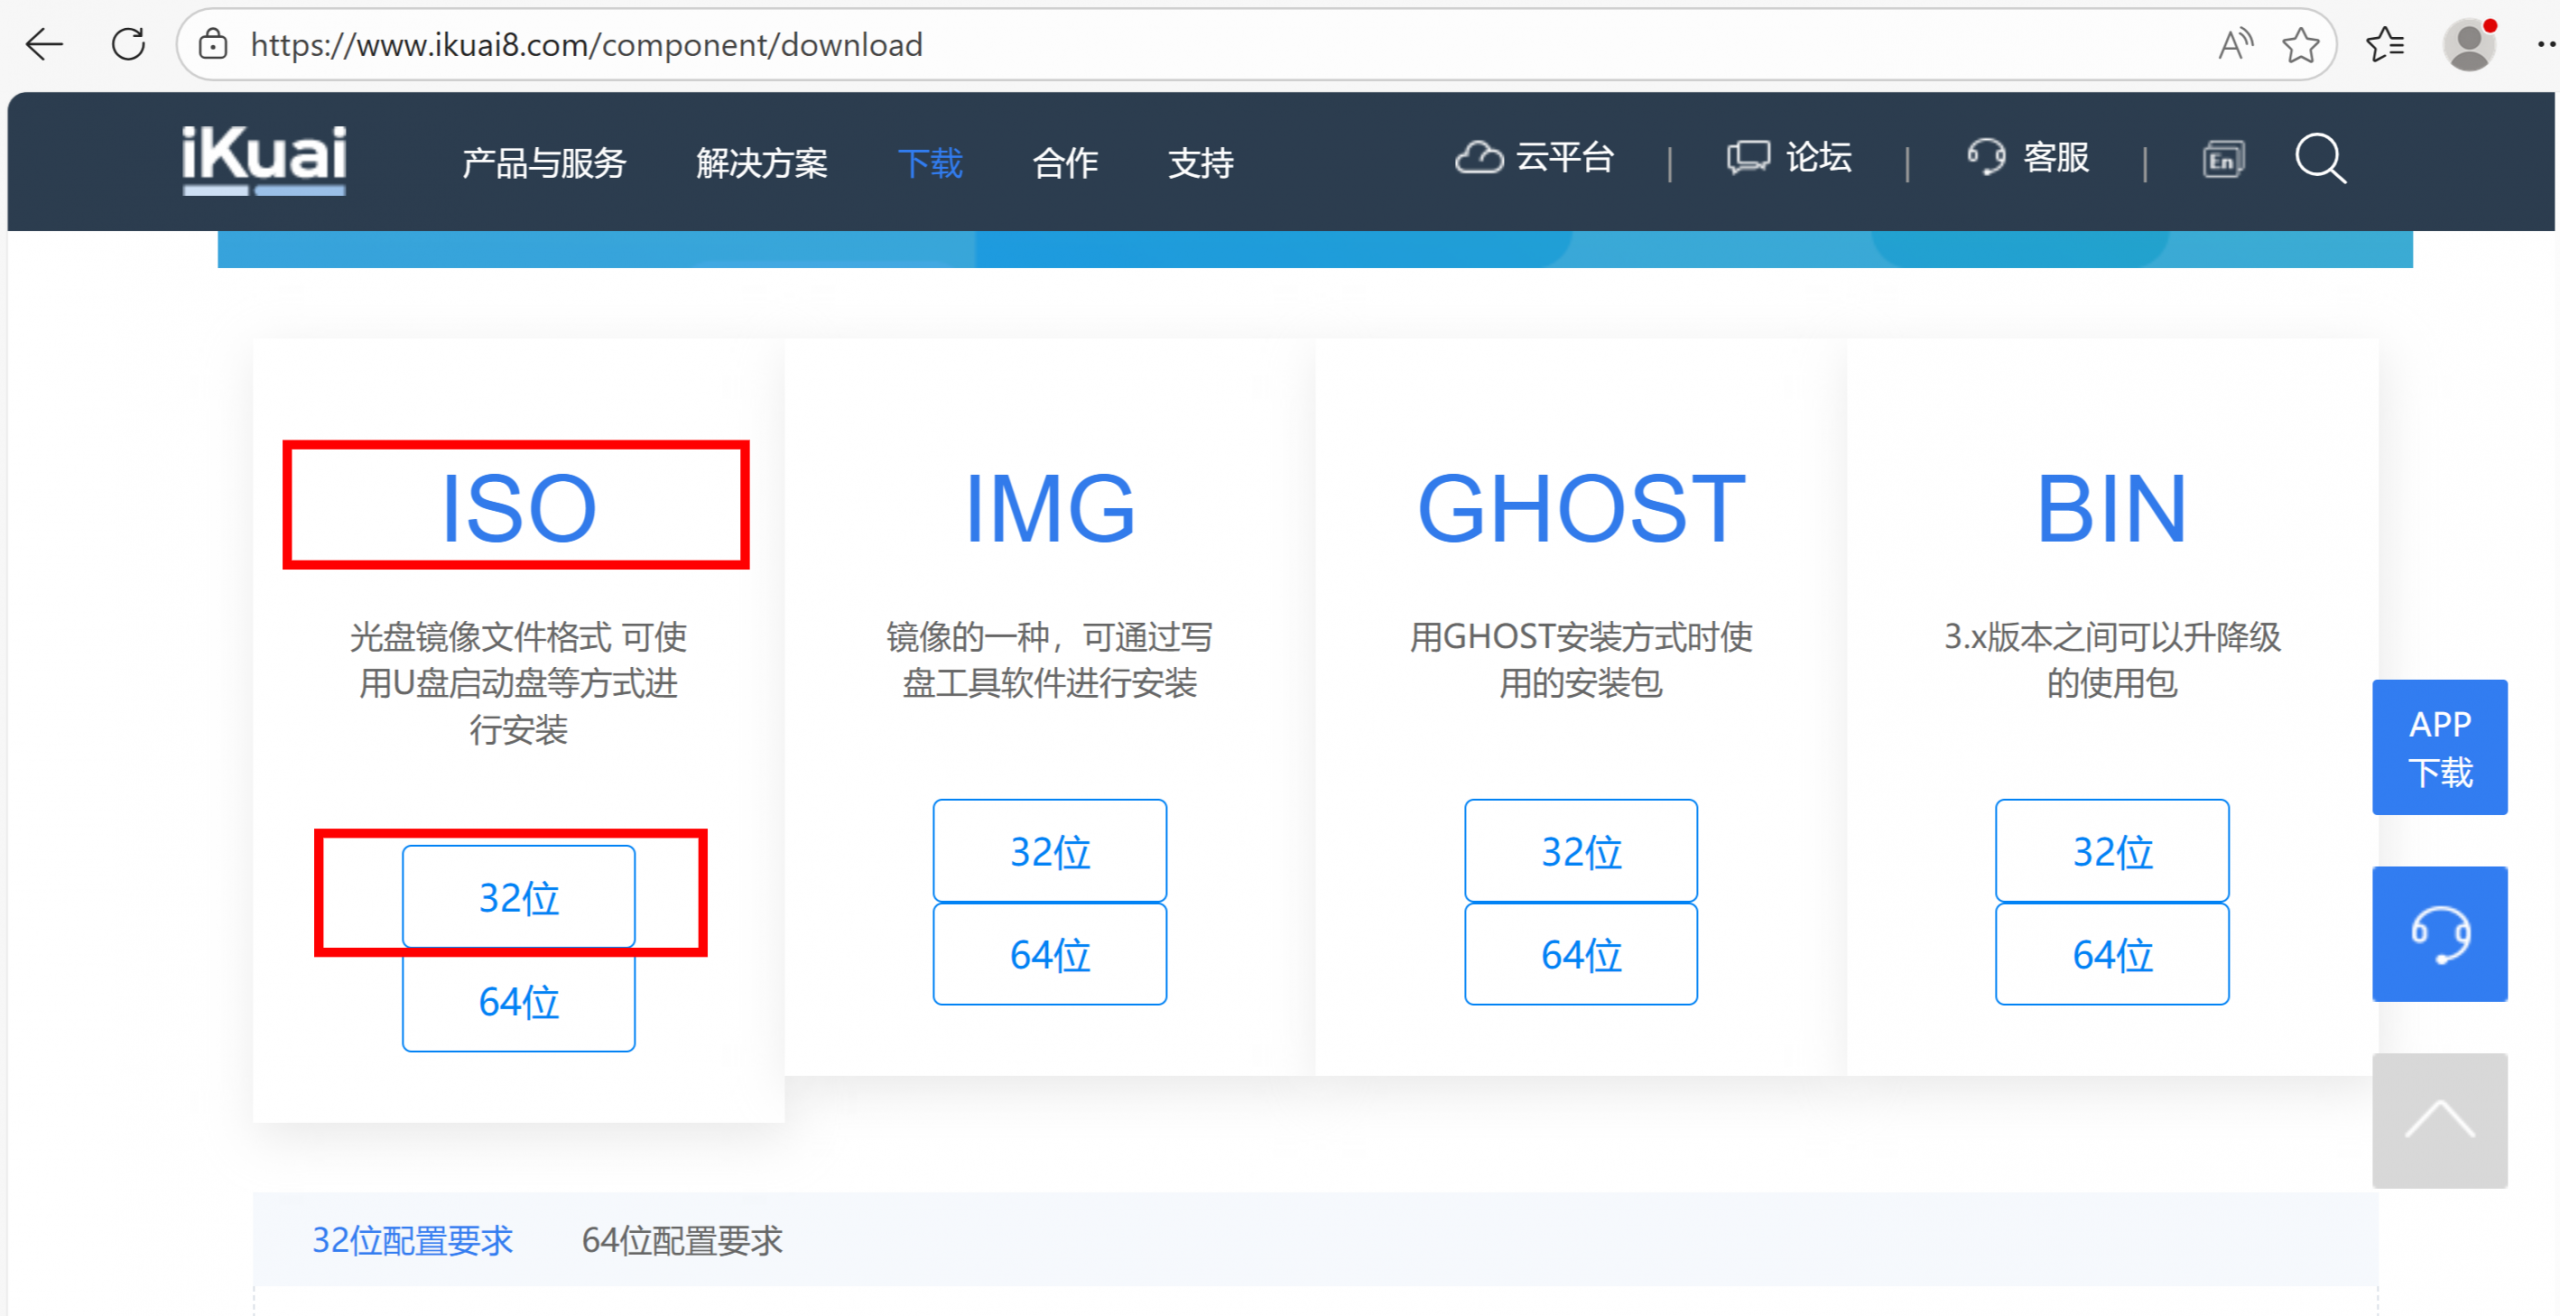Download the GHOST 64位 package
Viewport: 2560px width, 1316px height.
pos(1581,954)
